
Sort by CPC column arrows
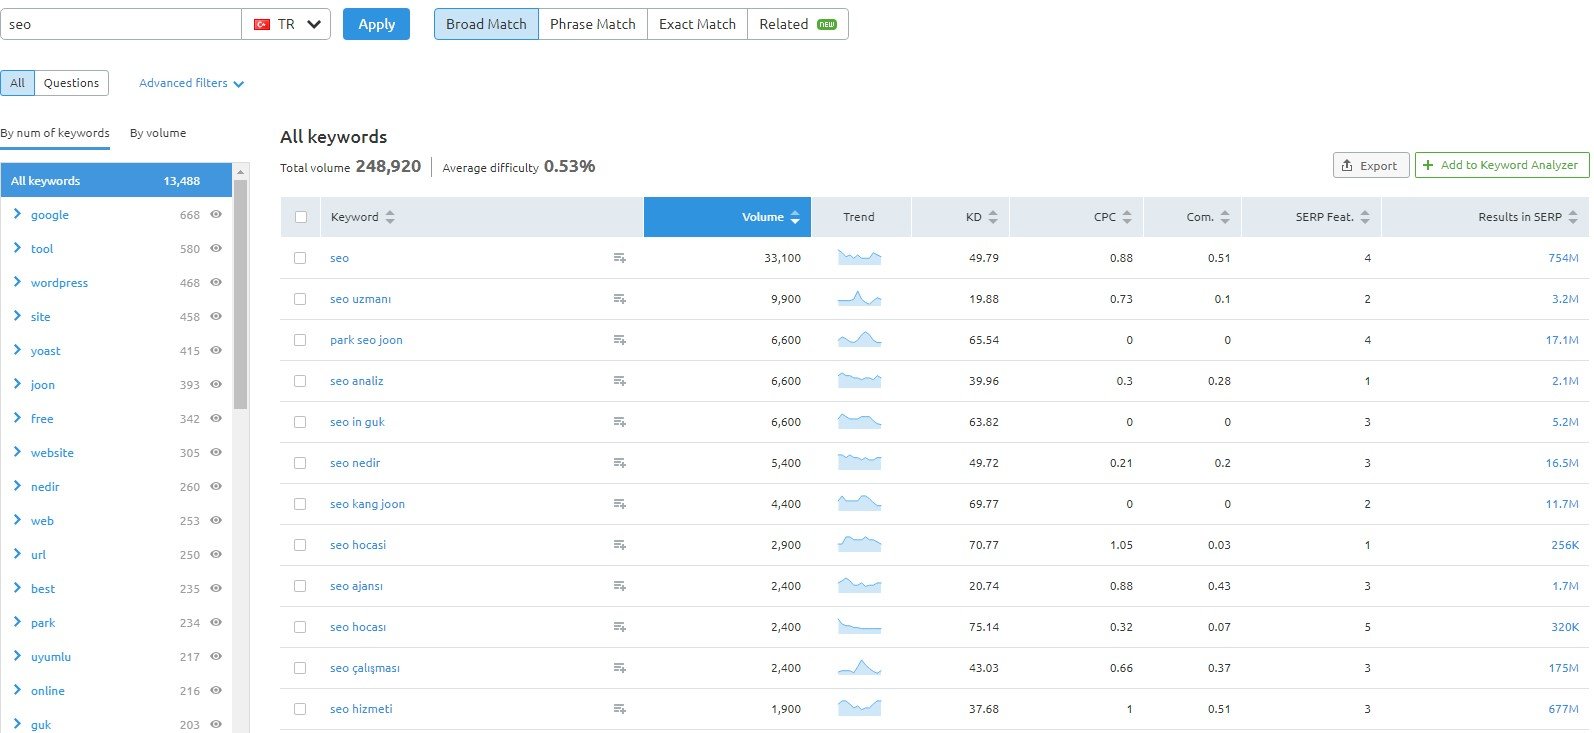pyautogui.click(x=1127, y=217)
